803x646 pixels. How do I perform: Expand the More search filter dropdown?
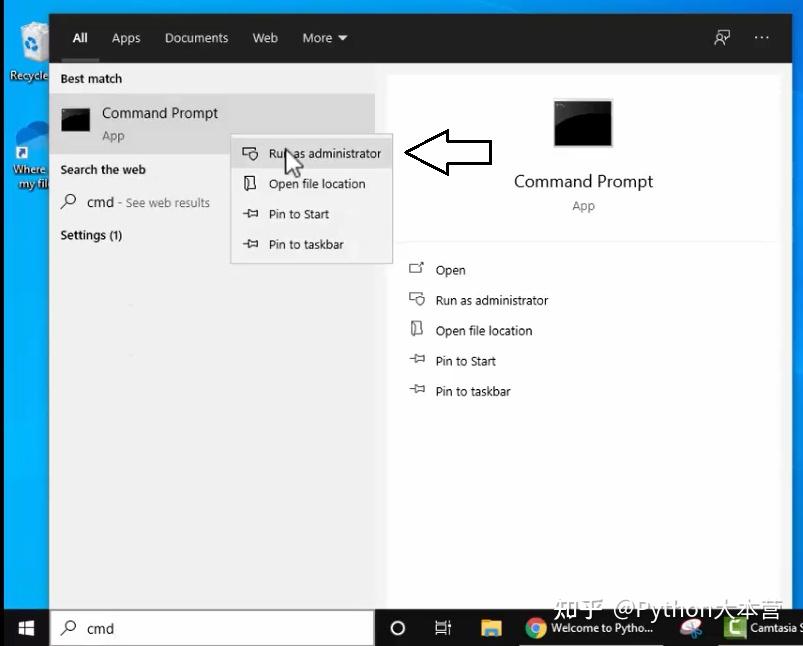(323, 37)
